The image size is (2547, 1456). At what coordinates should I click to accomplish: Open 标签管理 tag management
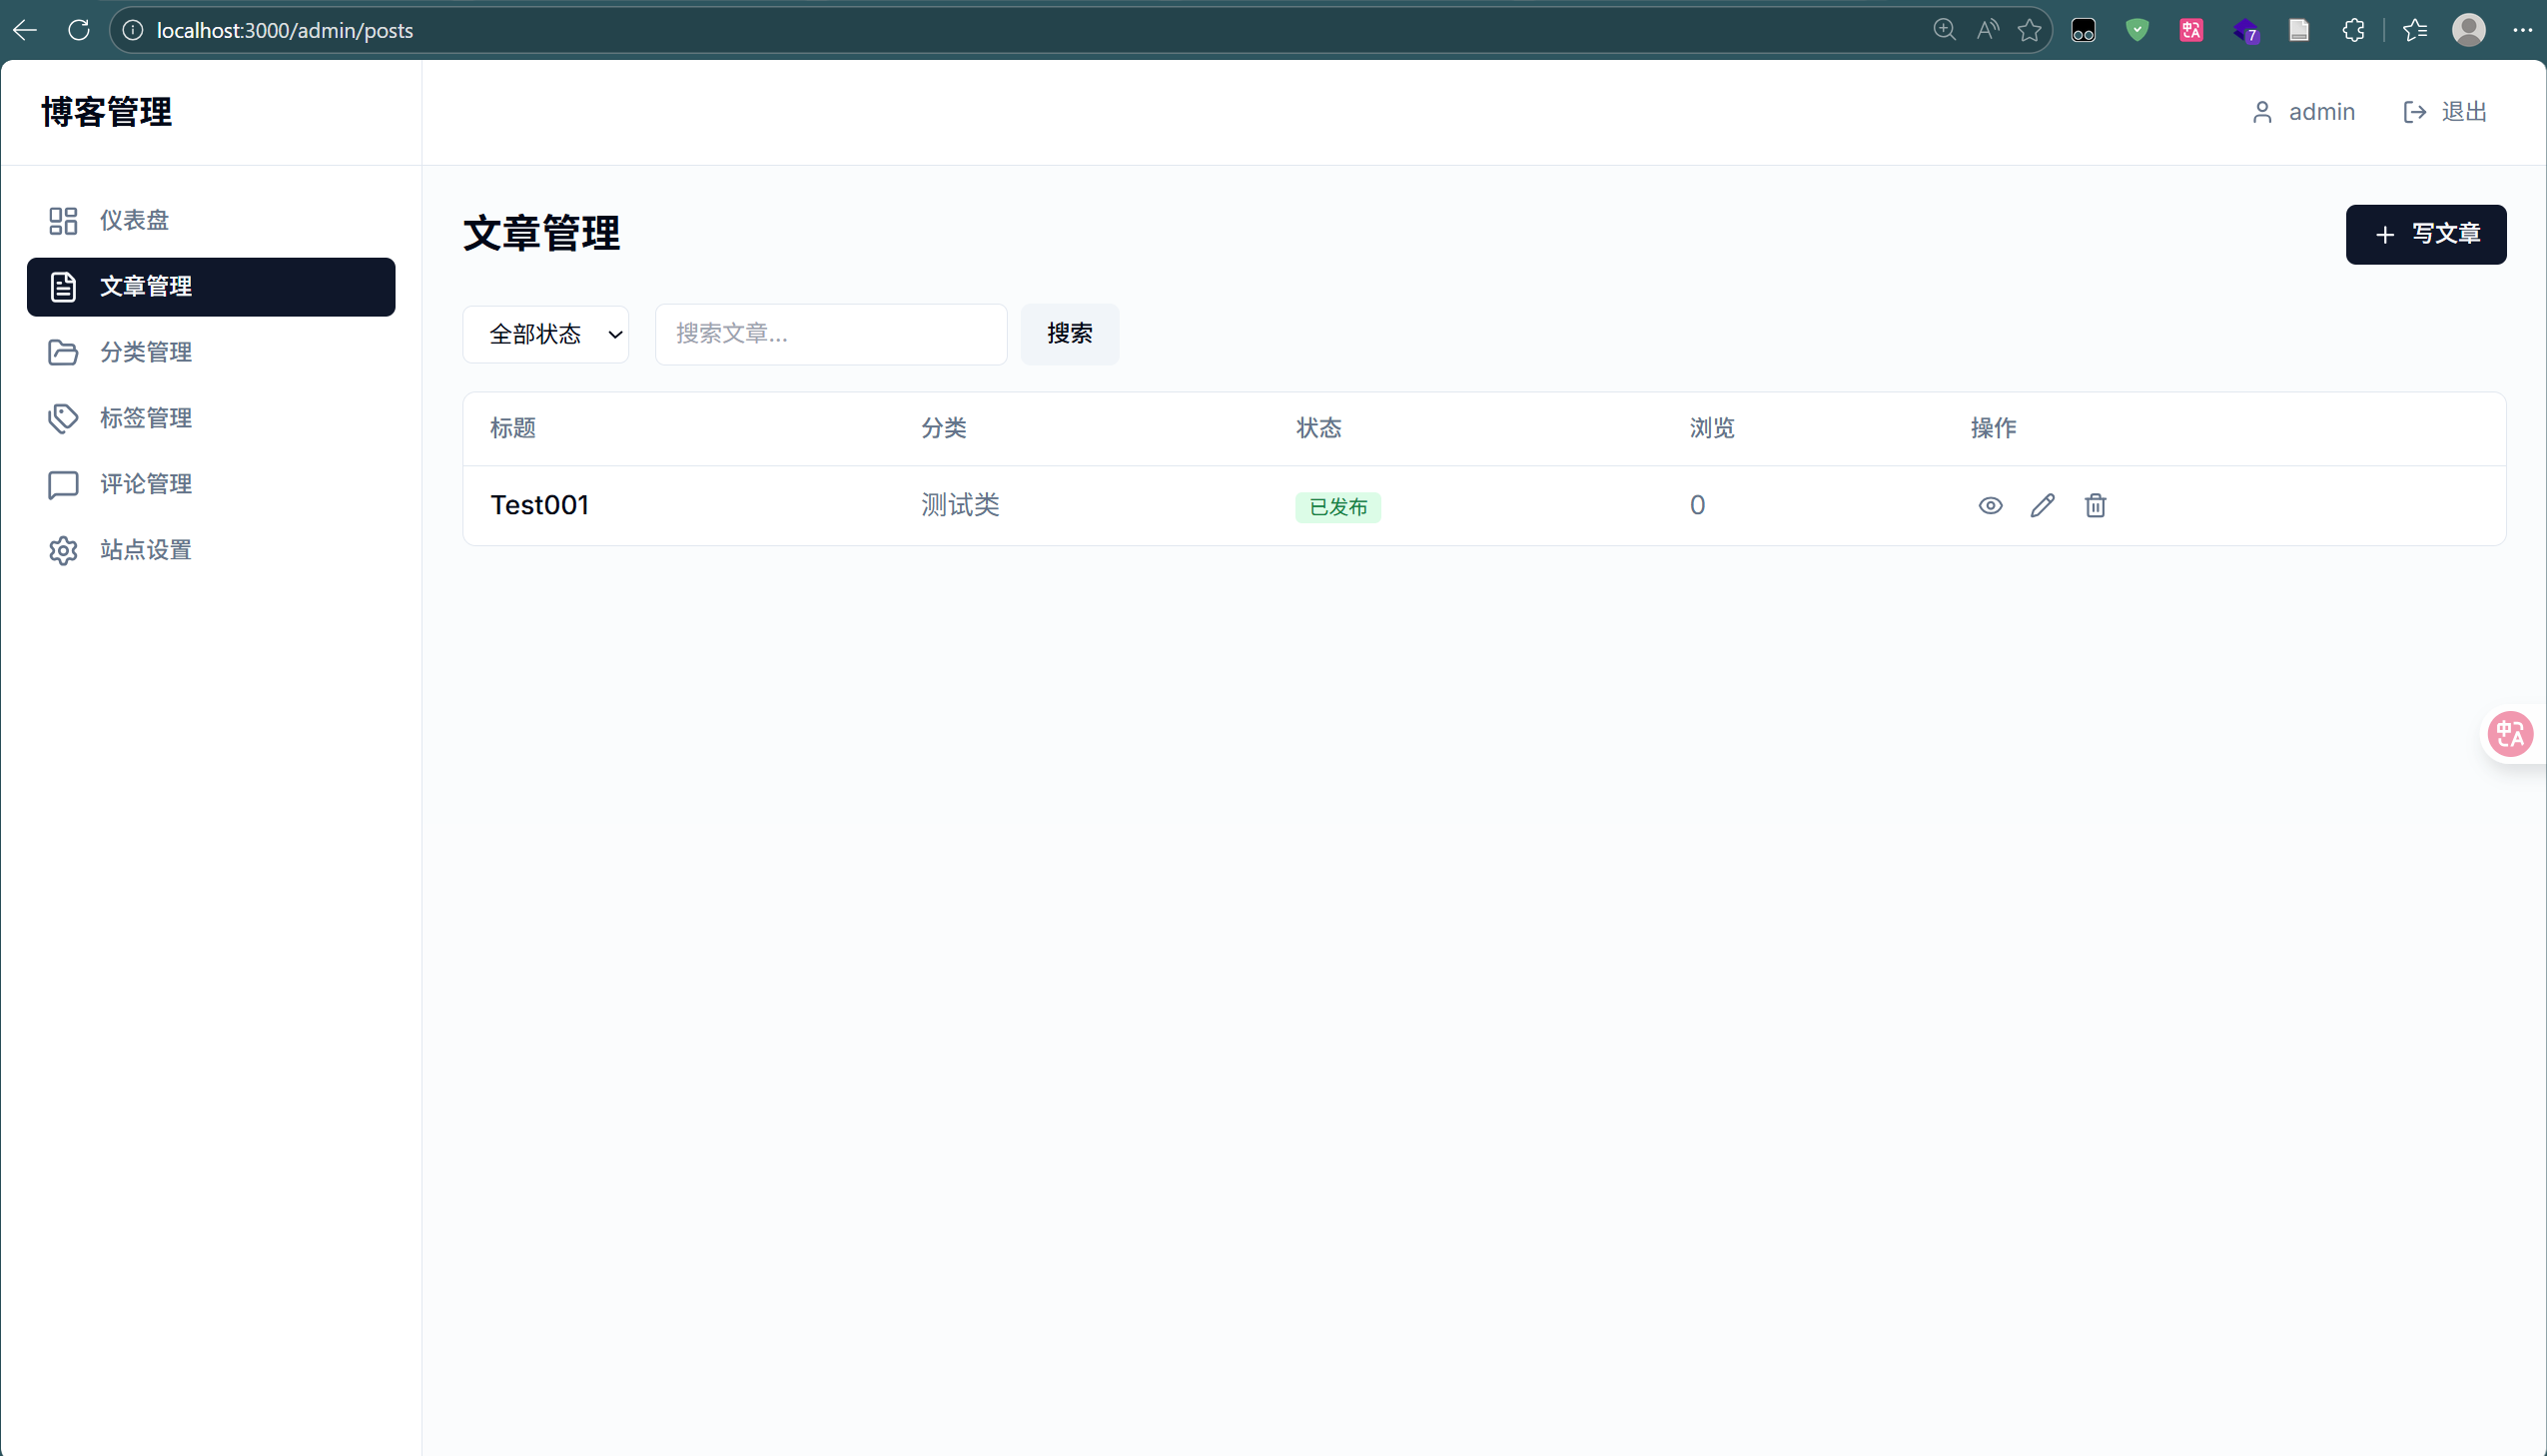pos(145,418)
